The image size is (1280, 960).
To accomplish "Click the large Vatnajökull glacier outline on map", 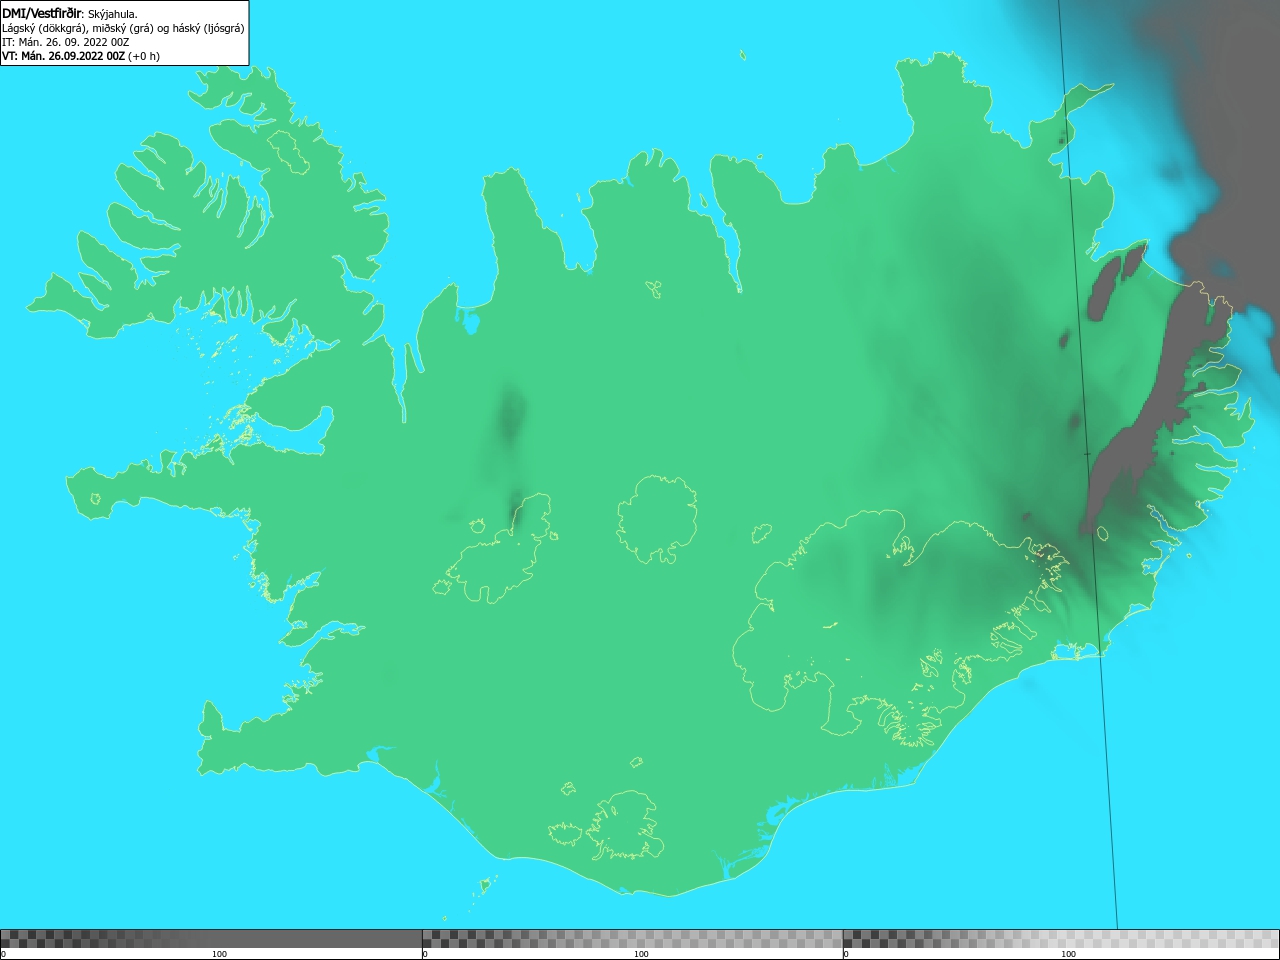I will [900, 630].
